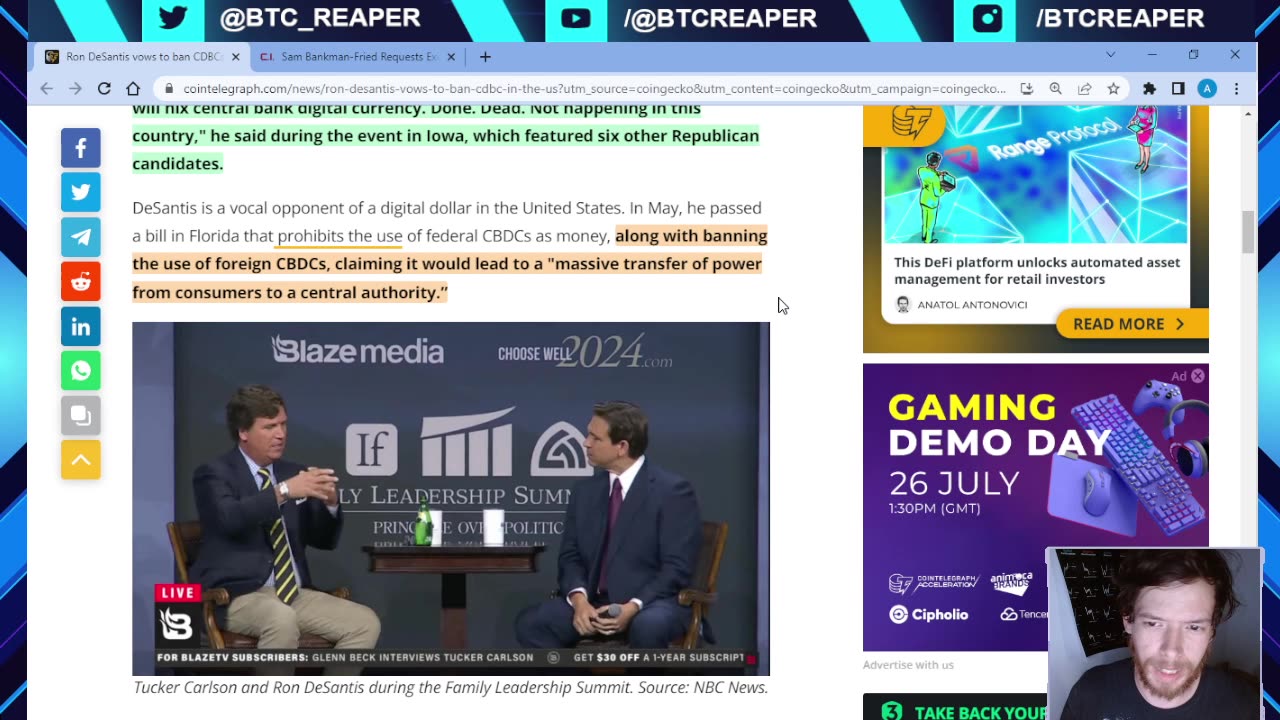Toggle the browser side panel
This screenshot has height=720, width=1280.
point(1178,89)
